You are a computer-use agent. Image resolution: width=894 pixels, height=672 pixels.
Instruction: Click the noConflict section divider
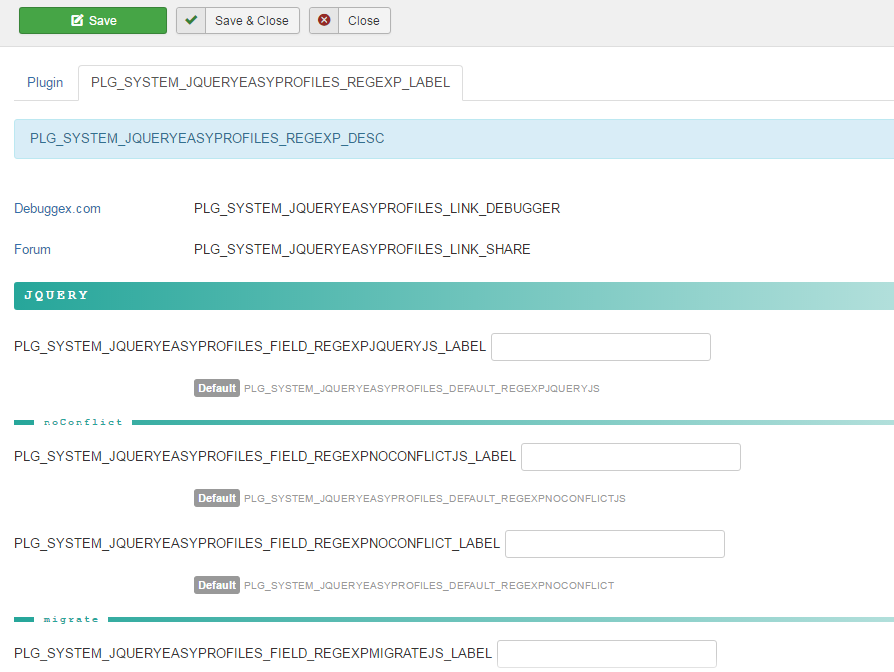(83, 422)
